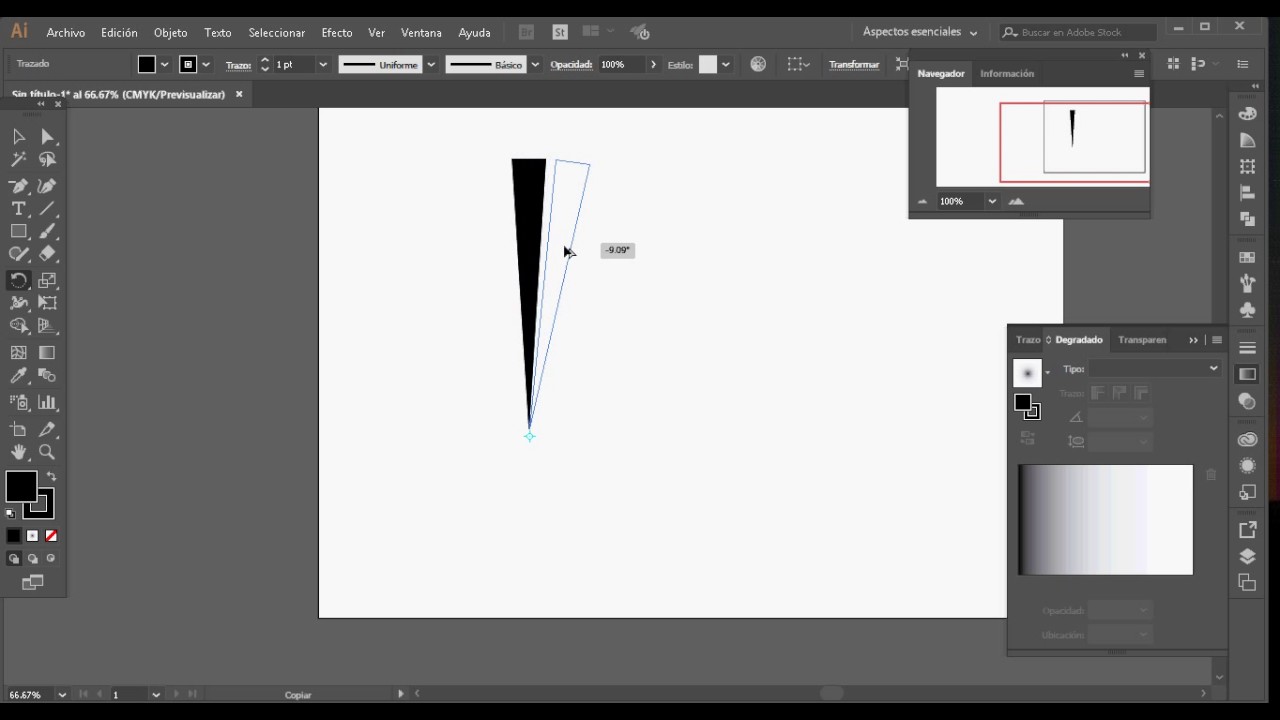The height and width of the screenshot is (720, 1280).
Task: Select the Lasso tool
Action: (x=48, y=160)
